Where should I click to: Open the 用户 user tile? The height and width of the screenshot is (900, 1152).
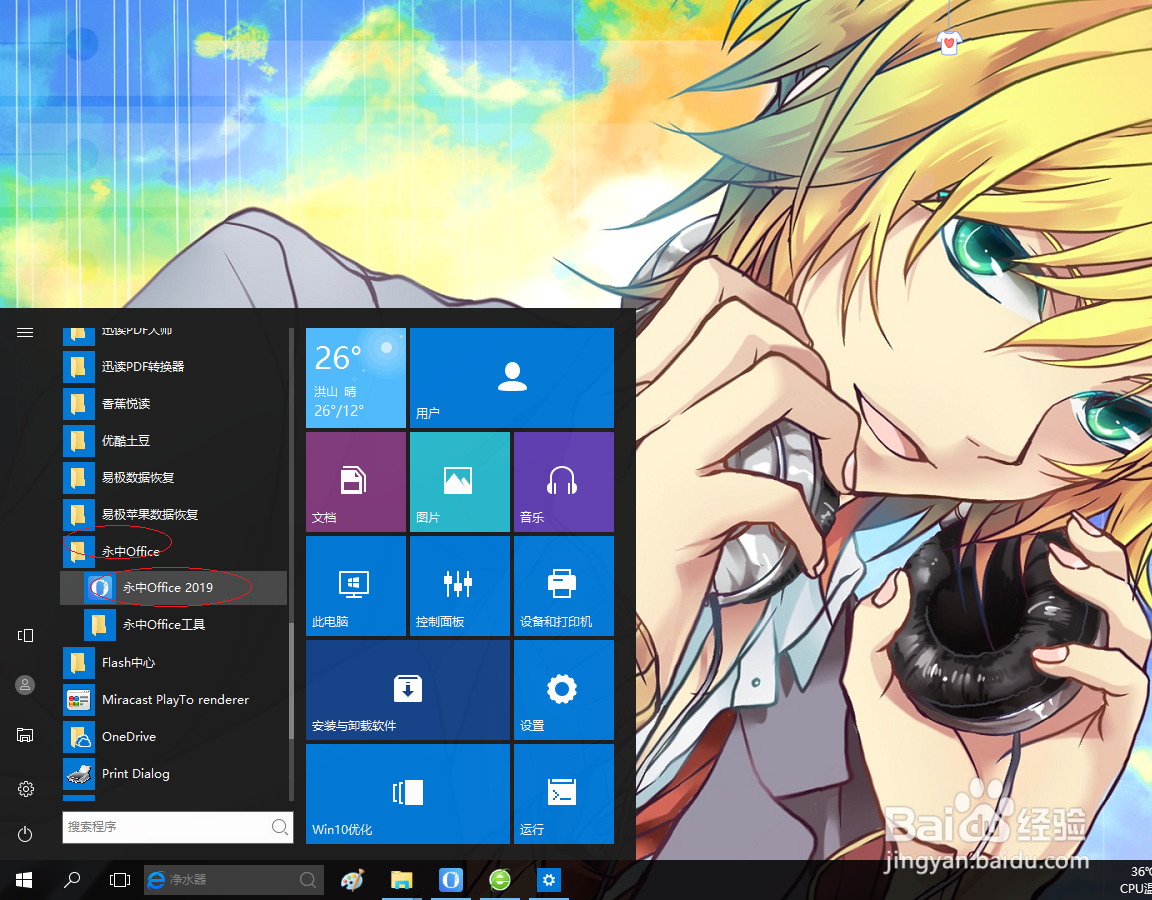(x=511, y=378)
